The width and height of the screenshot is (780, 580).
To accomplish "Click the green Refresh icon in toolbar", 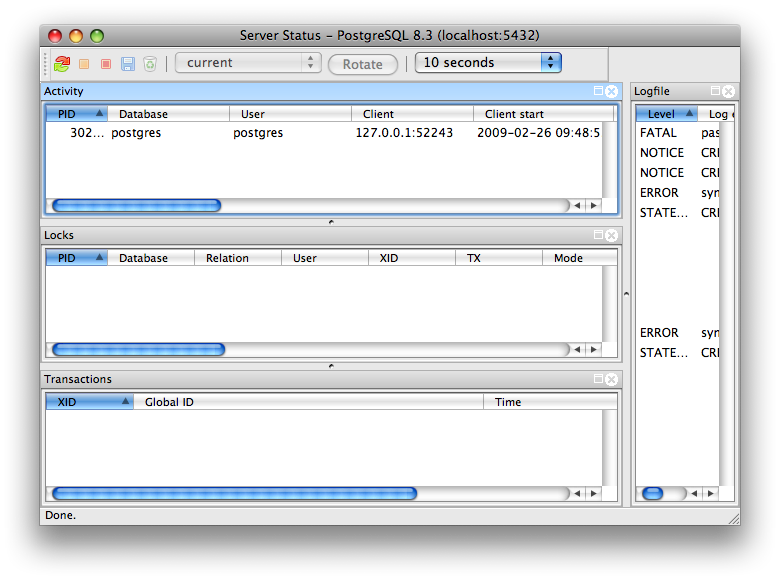I will point(62,63).
